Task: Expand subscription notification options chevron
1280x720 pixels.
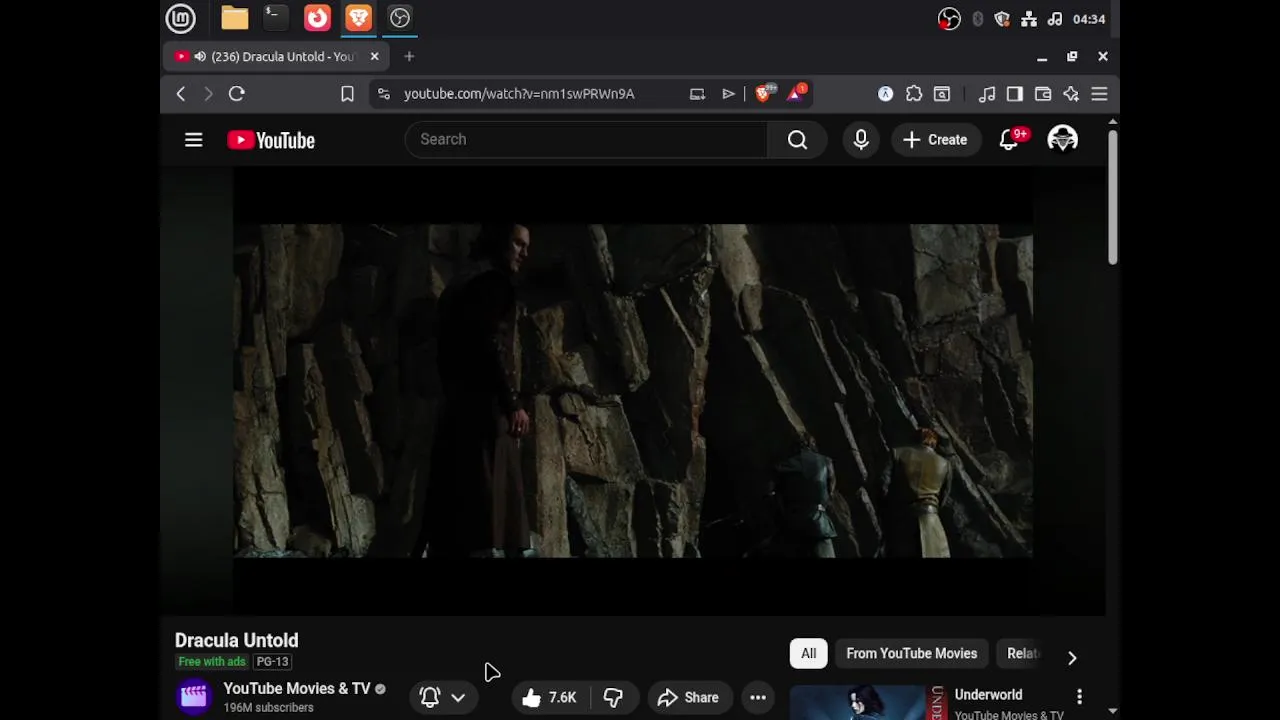Action: [458, 698]
